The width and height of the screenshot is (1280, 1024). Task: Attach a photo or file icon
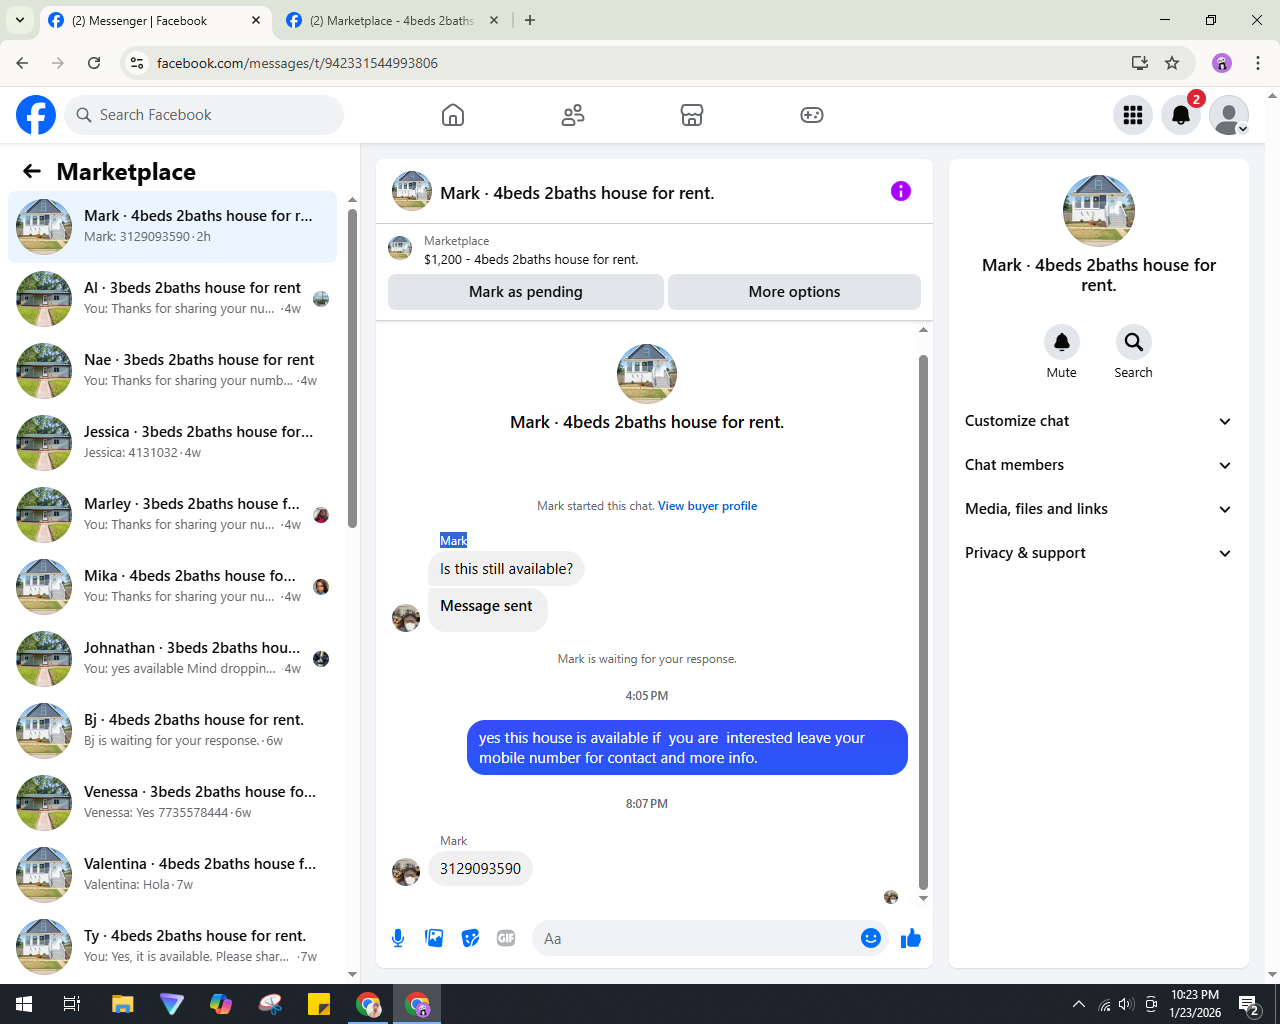(434, 938)
